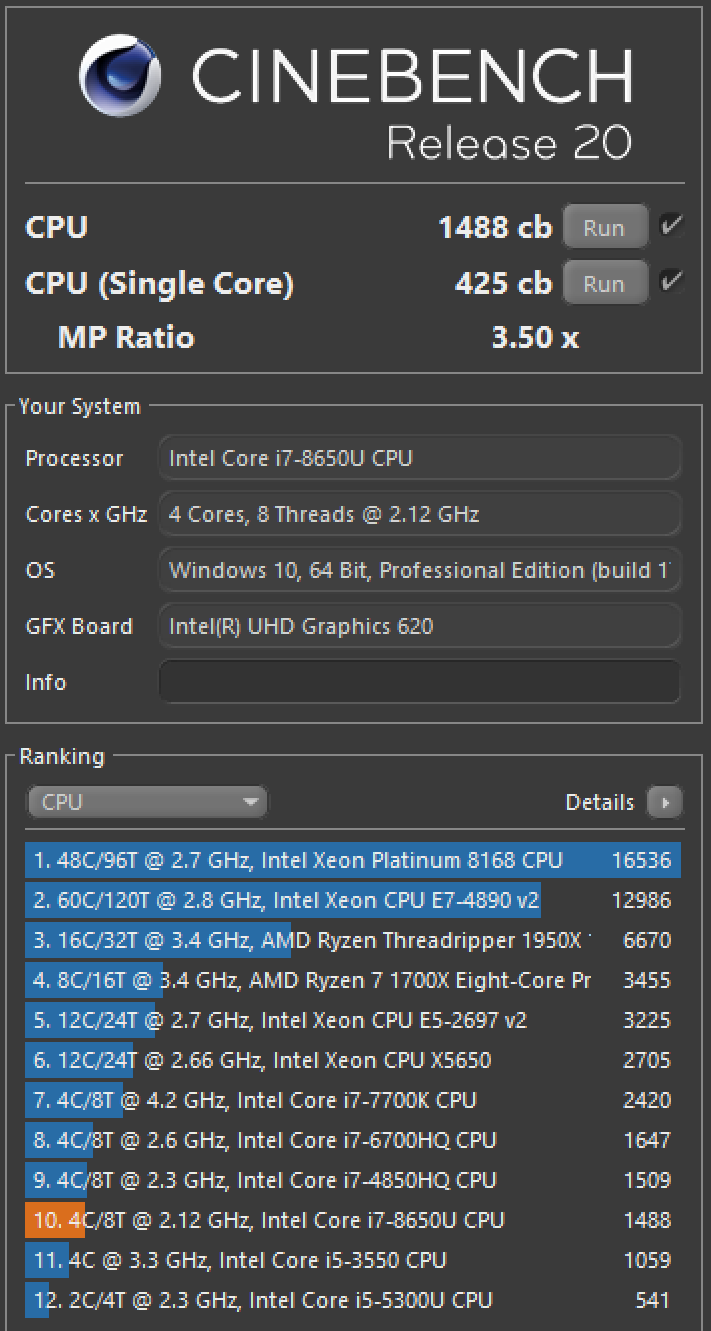This screenshot has height=1331, width=711.
Task: Select Ryzen 7 1700X ranking row
Action: (352, 980)
